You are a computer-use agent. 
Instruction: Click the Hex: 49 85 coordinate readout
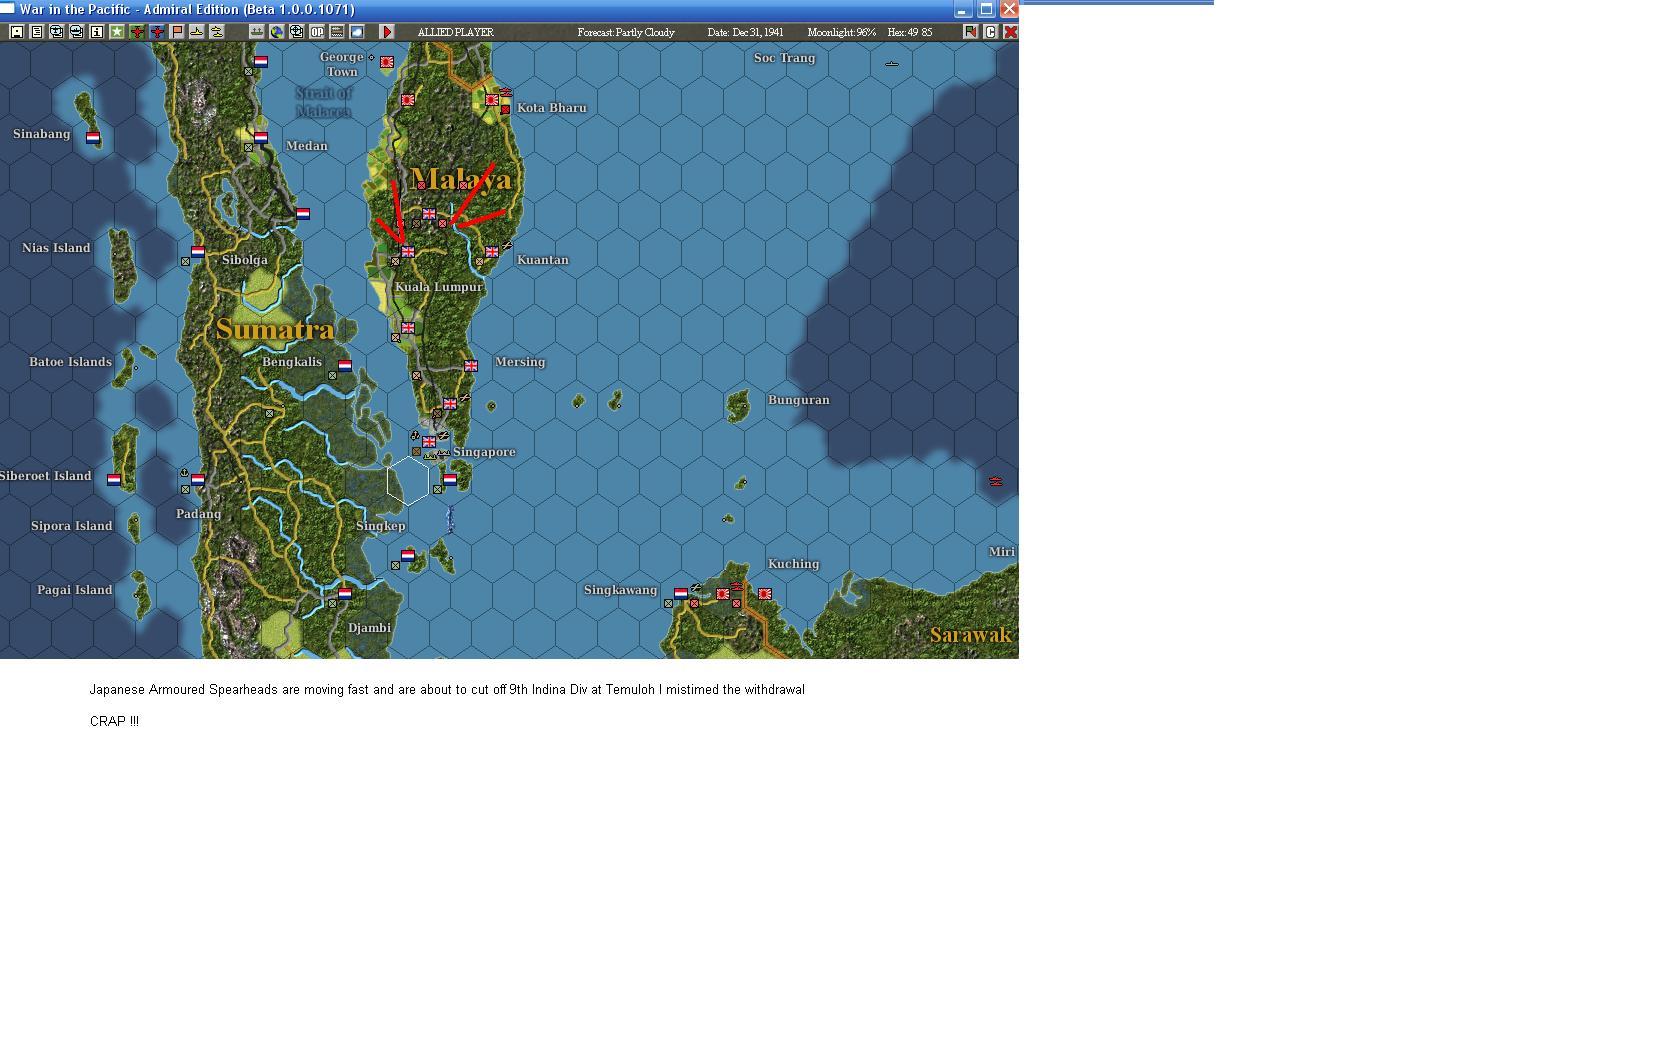point(910,32)
